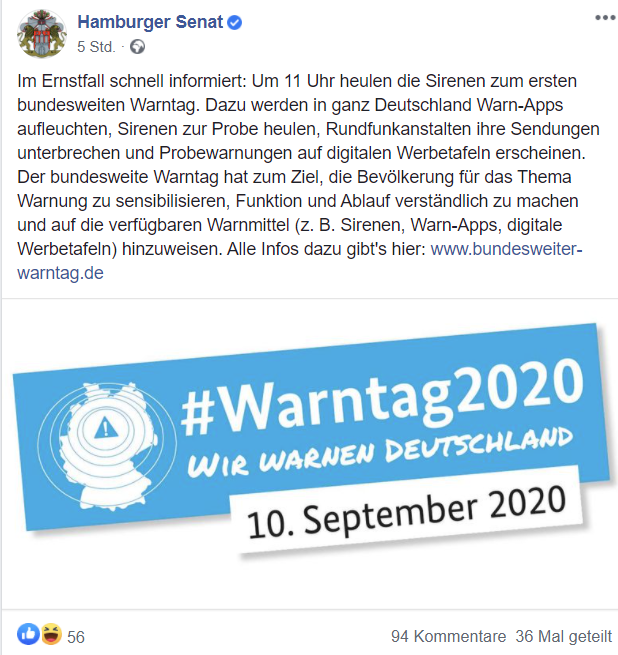
Task: Open the 36 Mal geteilt shares list
Action: pyautogui.click(x=564, y=637)
